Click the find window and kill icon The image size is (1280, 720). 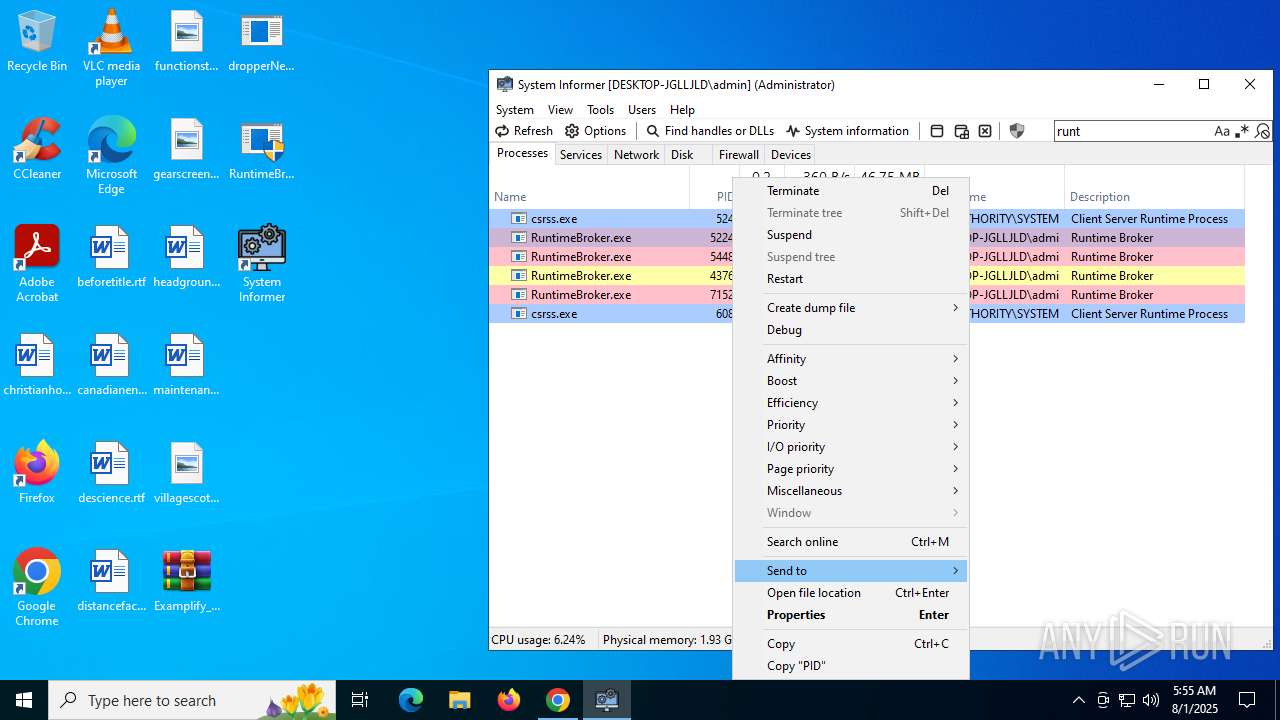point(985,131)
